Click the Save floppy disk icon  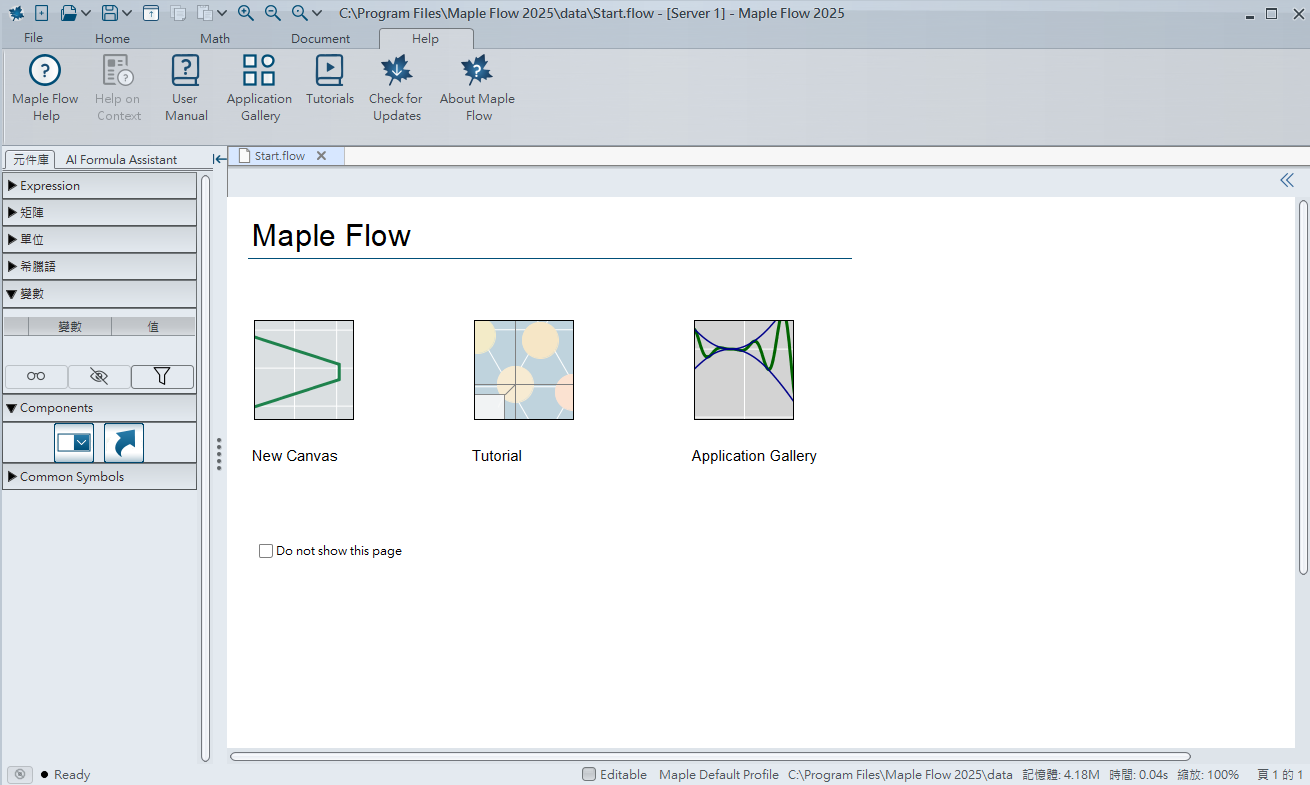pos(110,13)
